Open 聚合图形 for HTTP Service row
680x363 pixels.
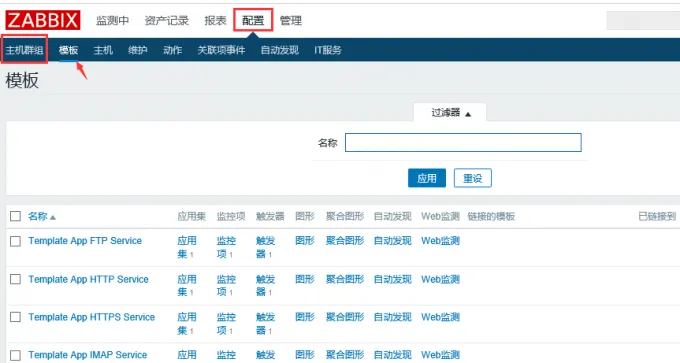click(x=345, y=279)
